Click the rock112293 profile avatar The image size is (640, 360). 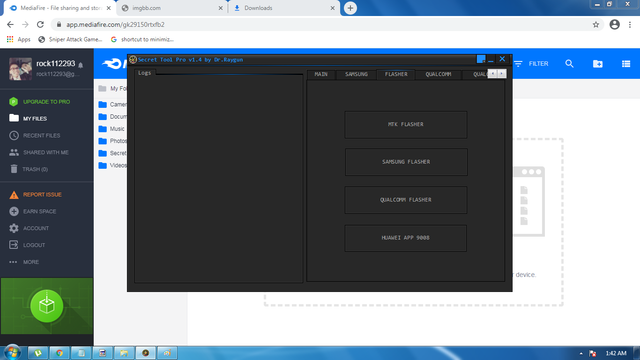coord(20,69)
